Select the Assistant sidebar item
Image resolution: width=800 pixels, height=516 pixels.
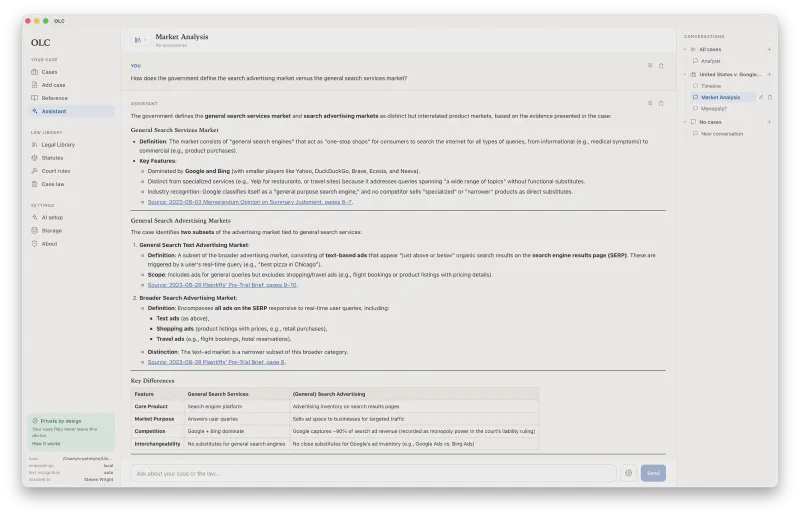[x=71, y=111]
